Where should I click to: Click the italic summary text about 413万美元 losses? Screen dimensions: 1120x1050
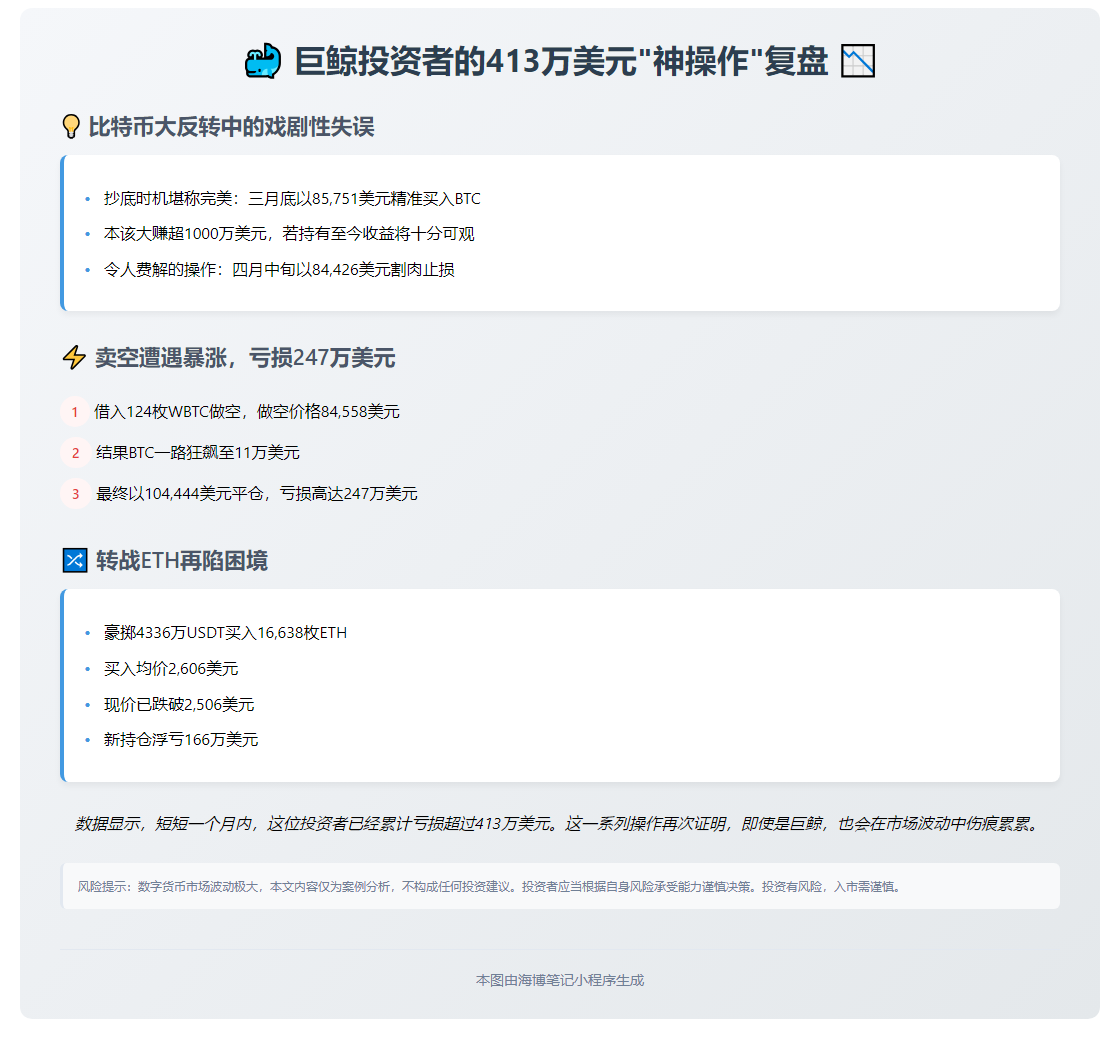pos(560,825)
